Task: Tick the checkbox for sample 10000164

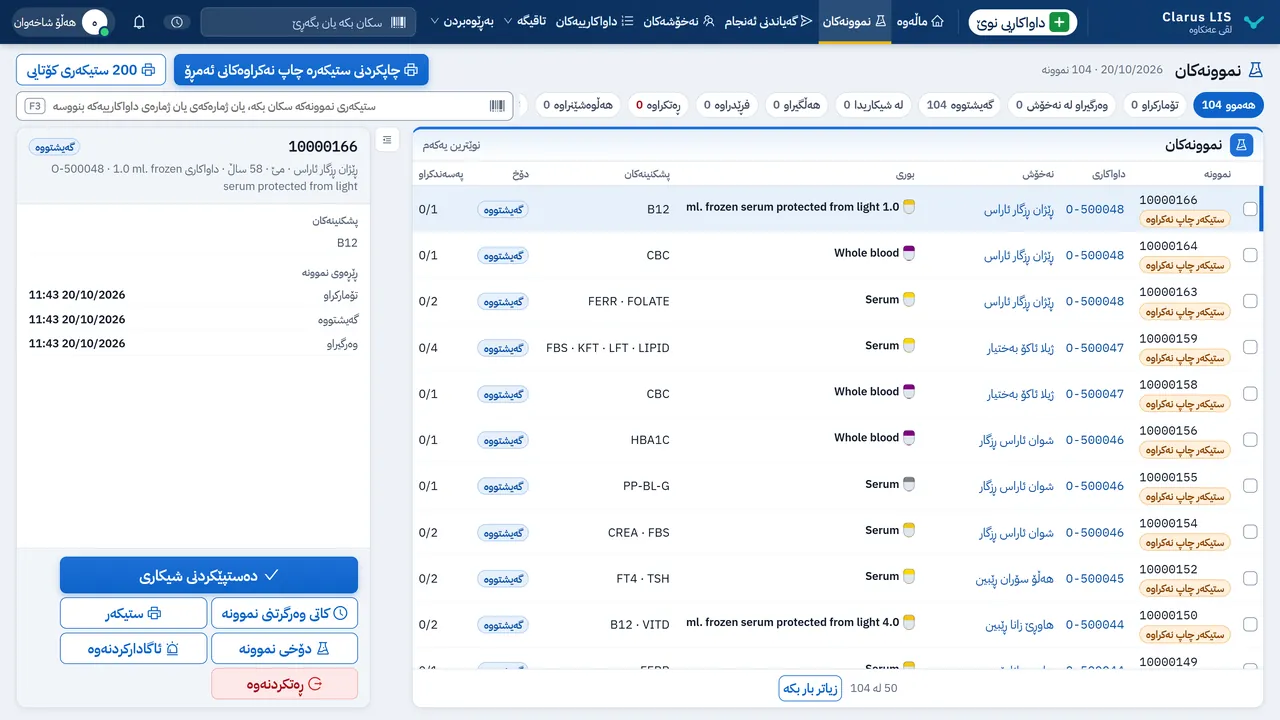Action: pos(1250,255)
